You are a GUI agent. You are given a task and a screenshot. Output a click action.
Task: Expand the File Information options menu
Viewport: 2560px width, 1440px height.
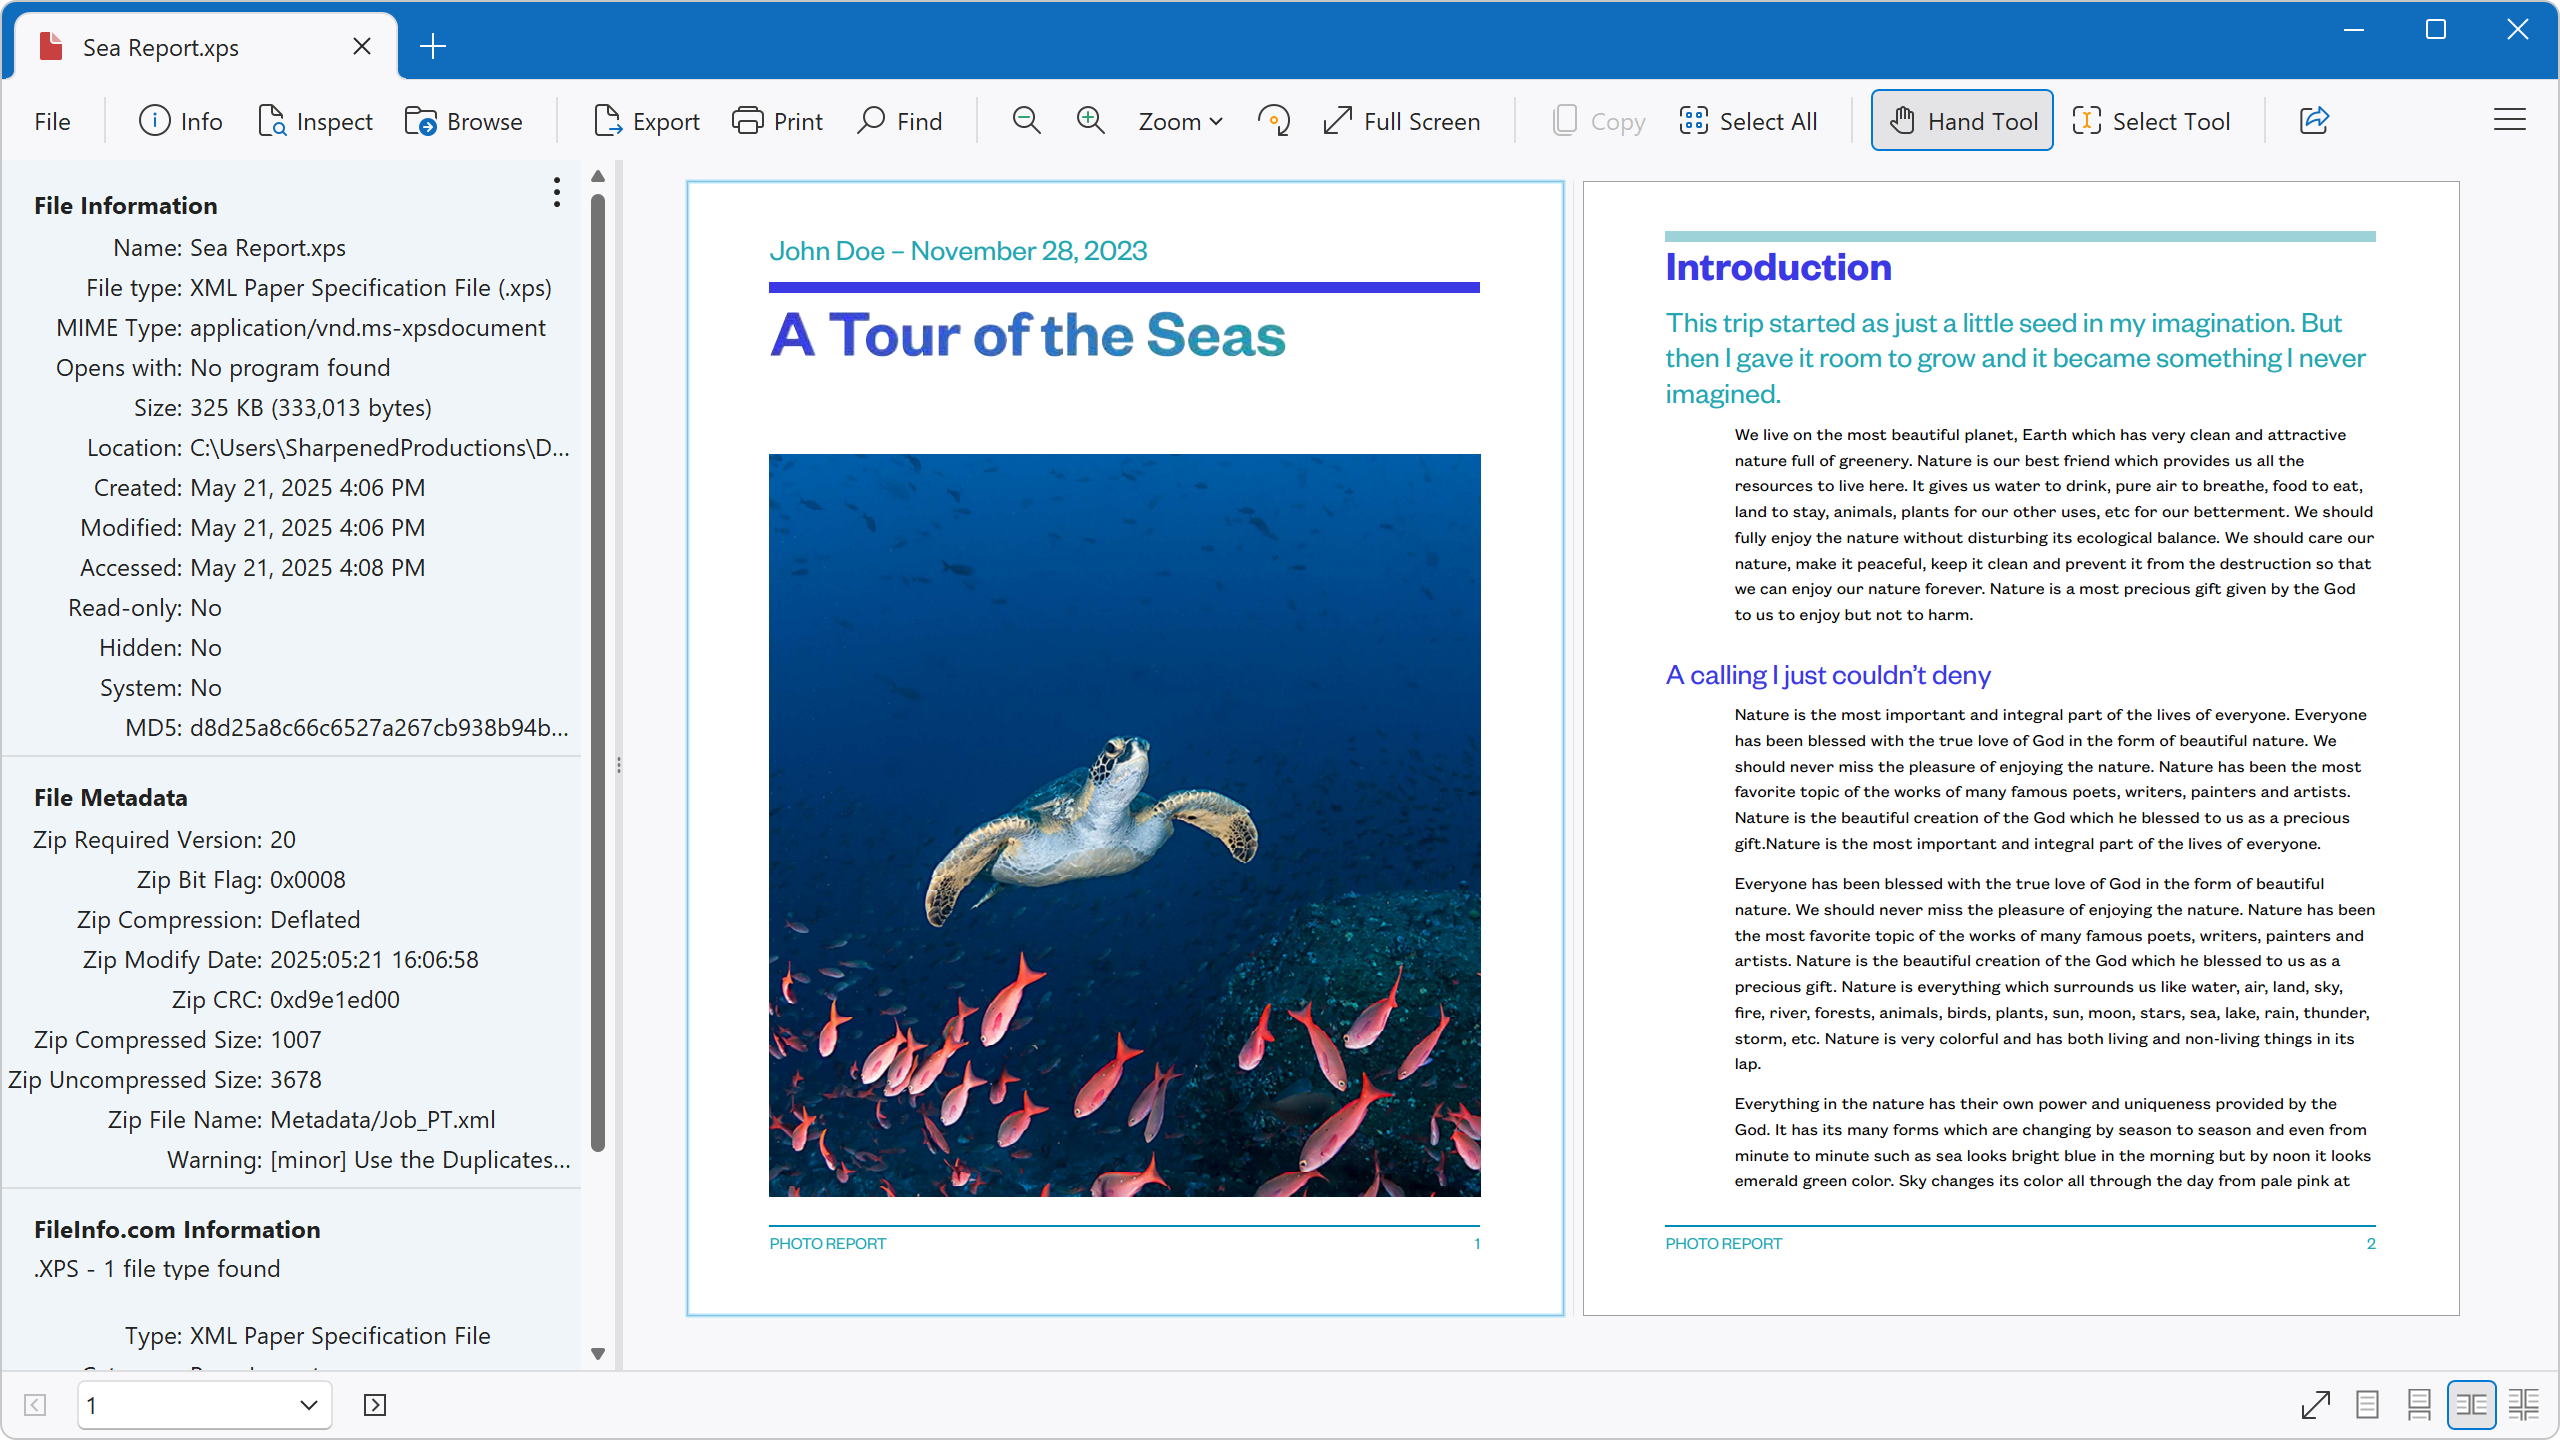point(556,192)
